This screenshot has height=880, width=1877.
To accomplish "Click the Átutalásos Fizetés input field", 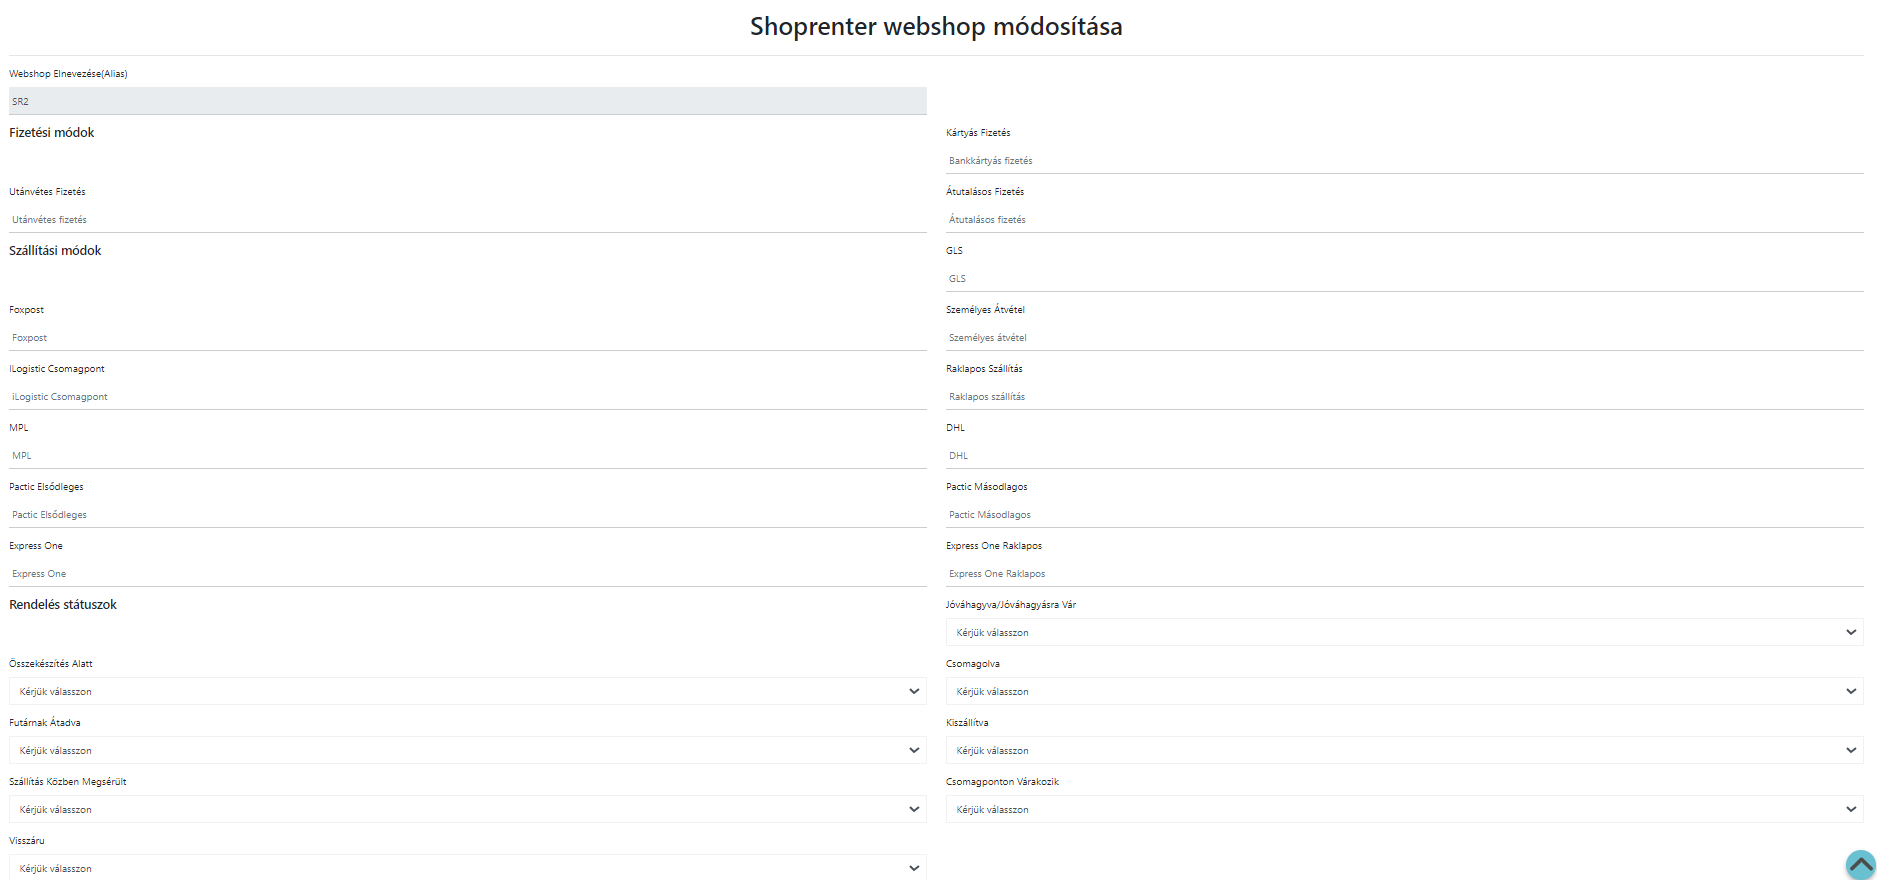I will coord(1405,219).
